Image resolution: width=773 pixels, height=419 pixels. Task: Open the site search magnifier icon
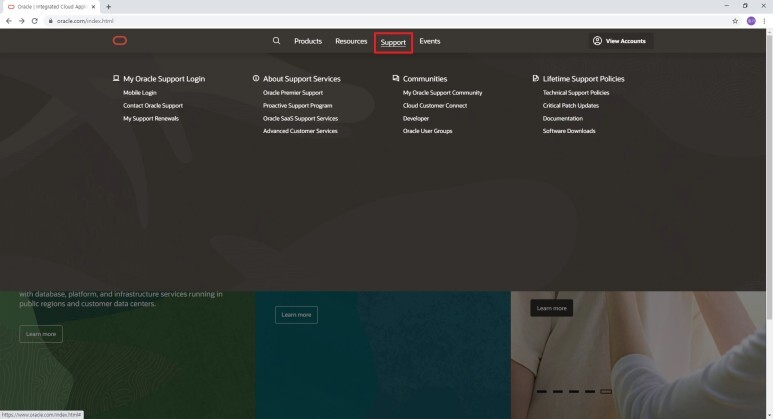(277, 40)
